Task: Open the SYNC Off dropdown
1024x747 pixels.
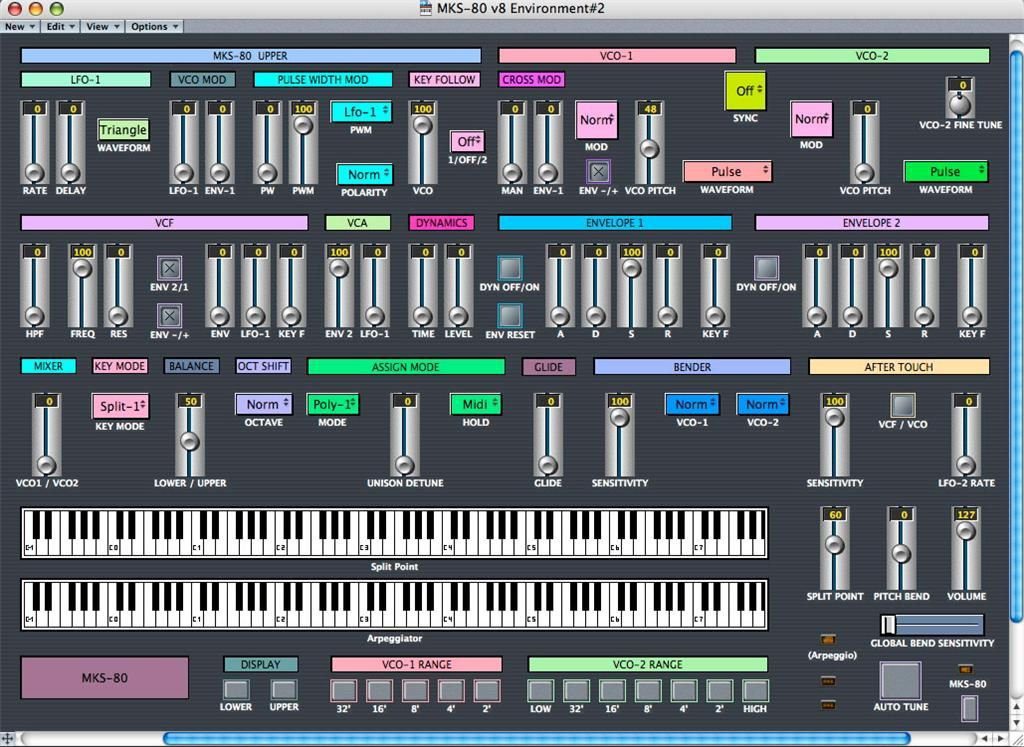Action: [x=745, y=91]
